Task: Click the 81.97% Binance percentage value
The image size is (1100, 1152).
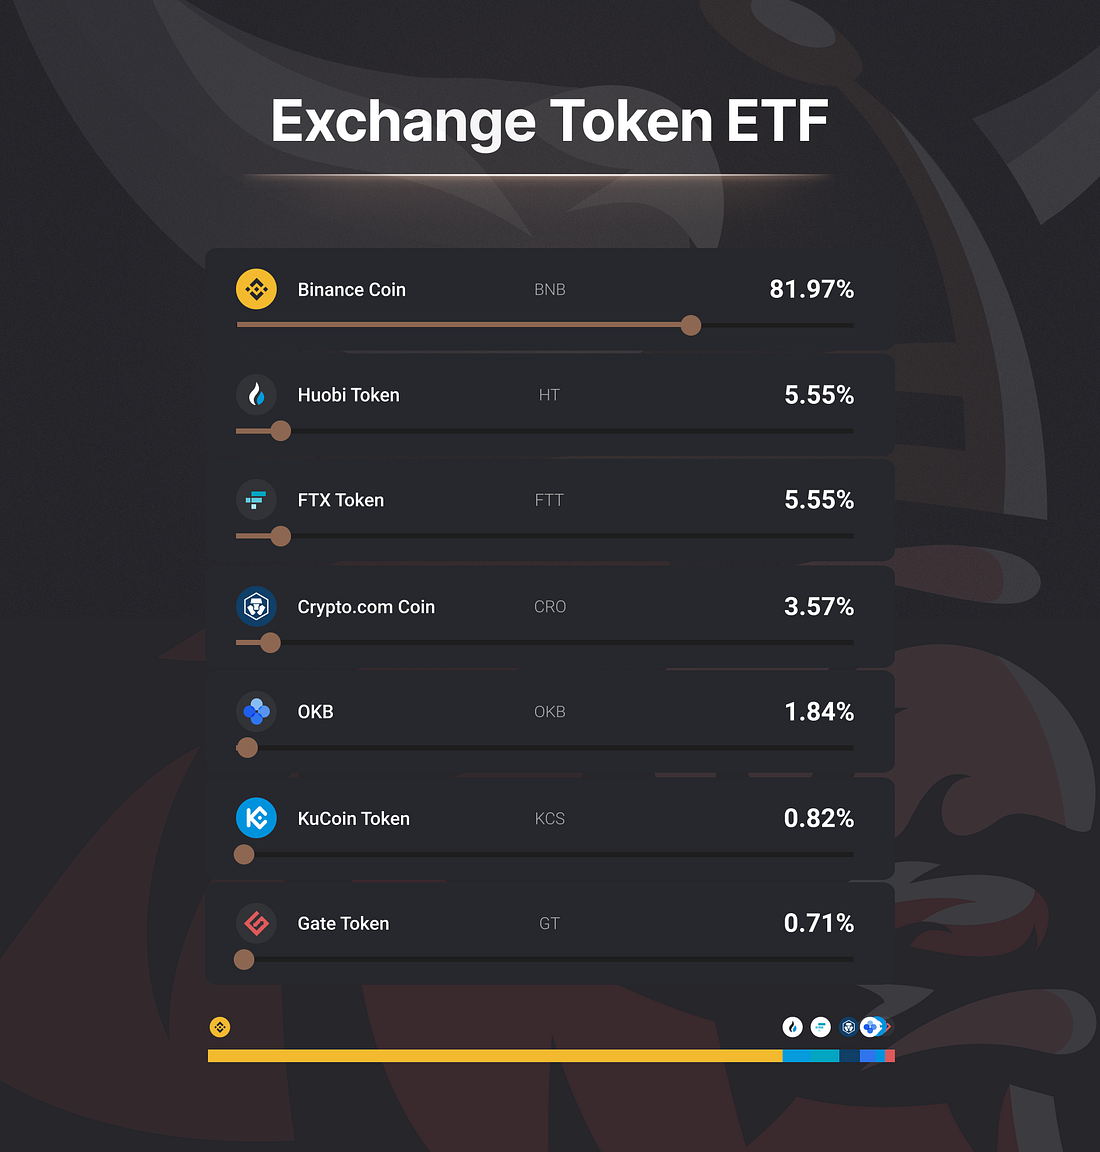Action: point(811,289)
